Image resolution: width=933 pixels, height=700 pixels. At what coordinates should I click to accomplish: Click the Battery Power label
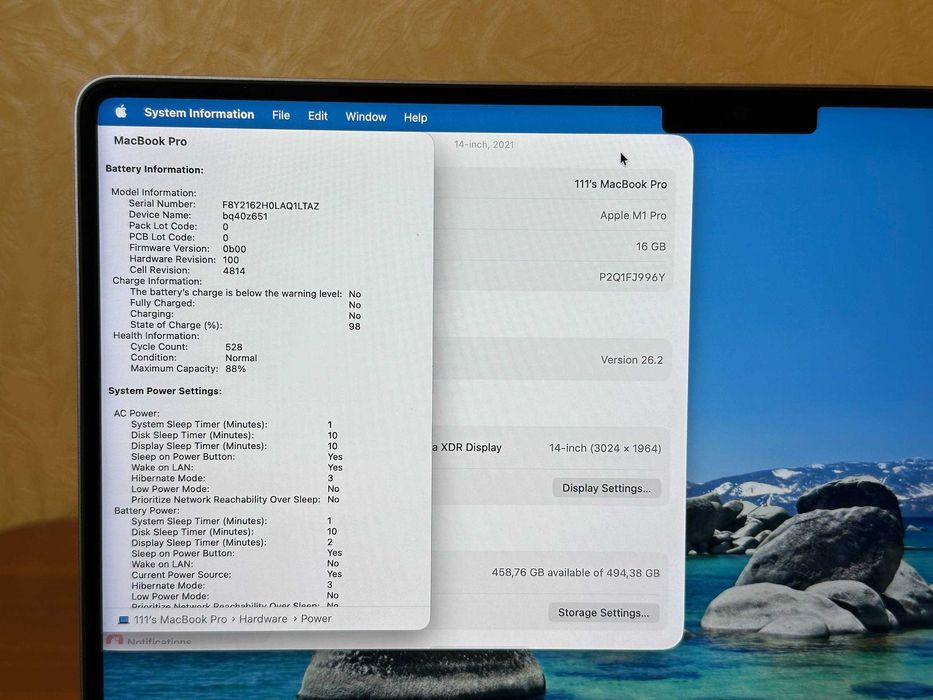coord(147,511)
